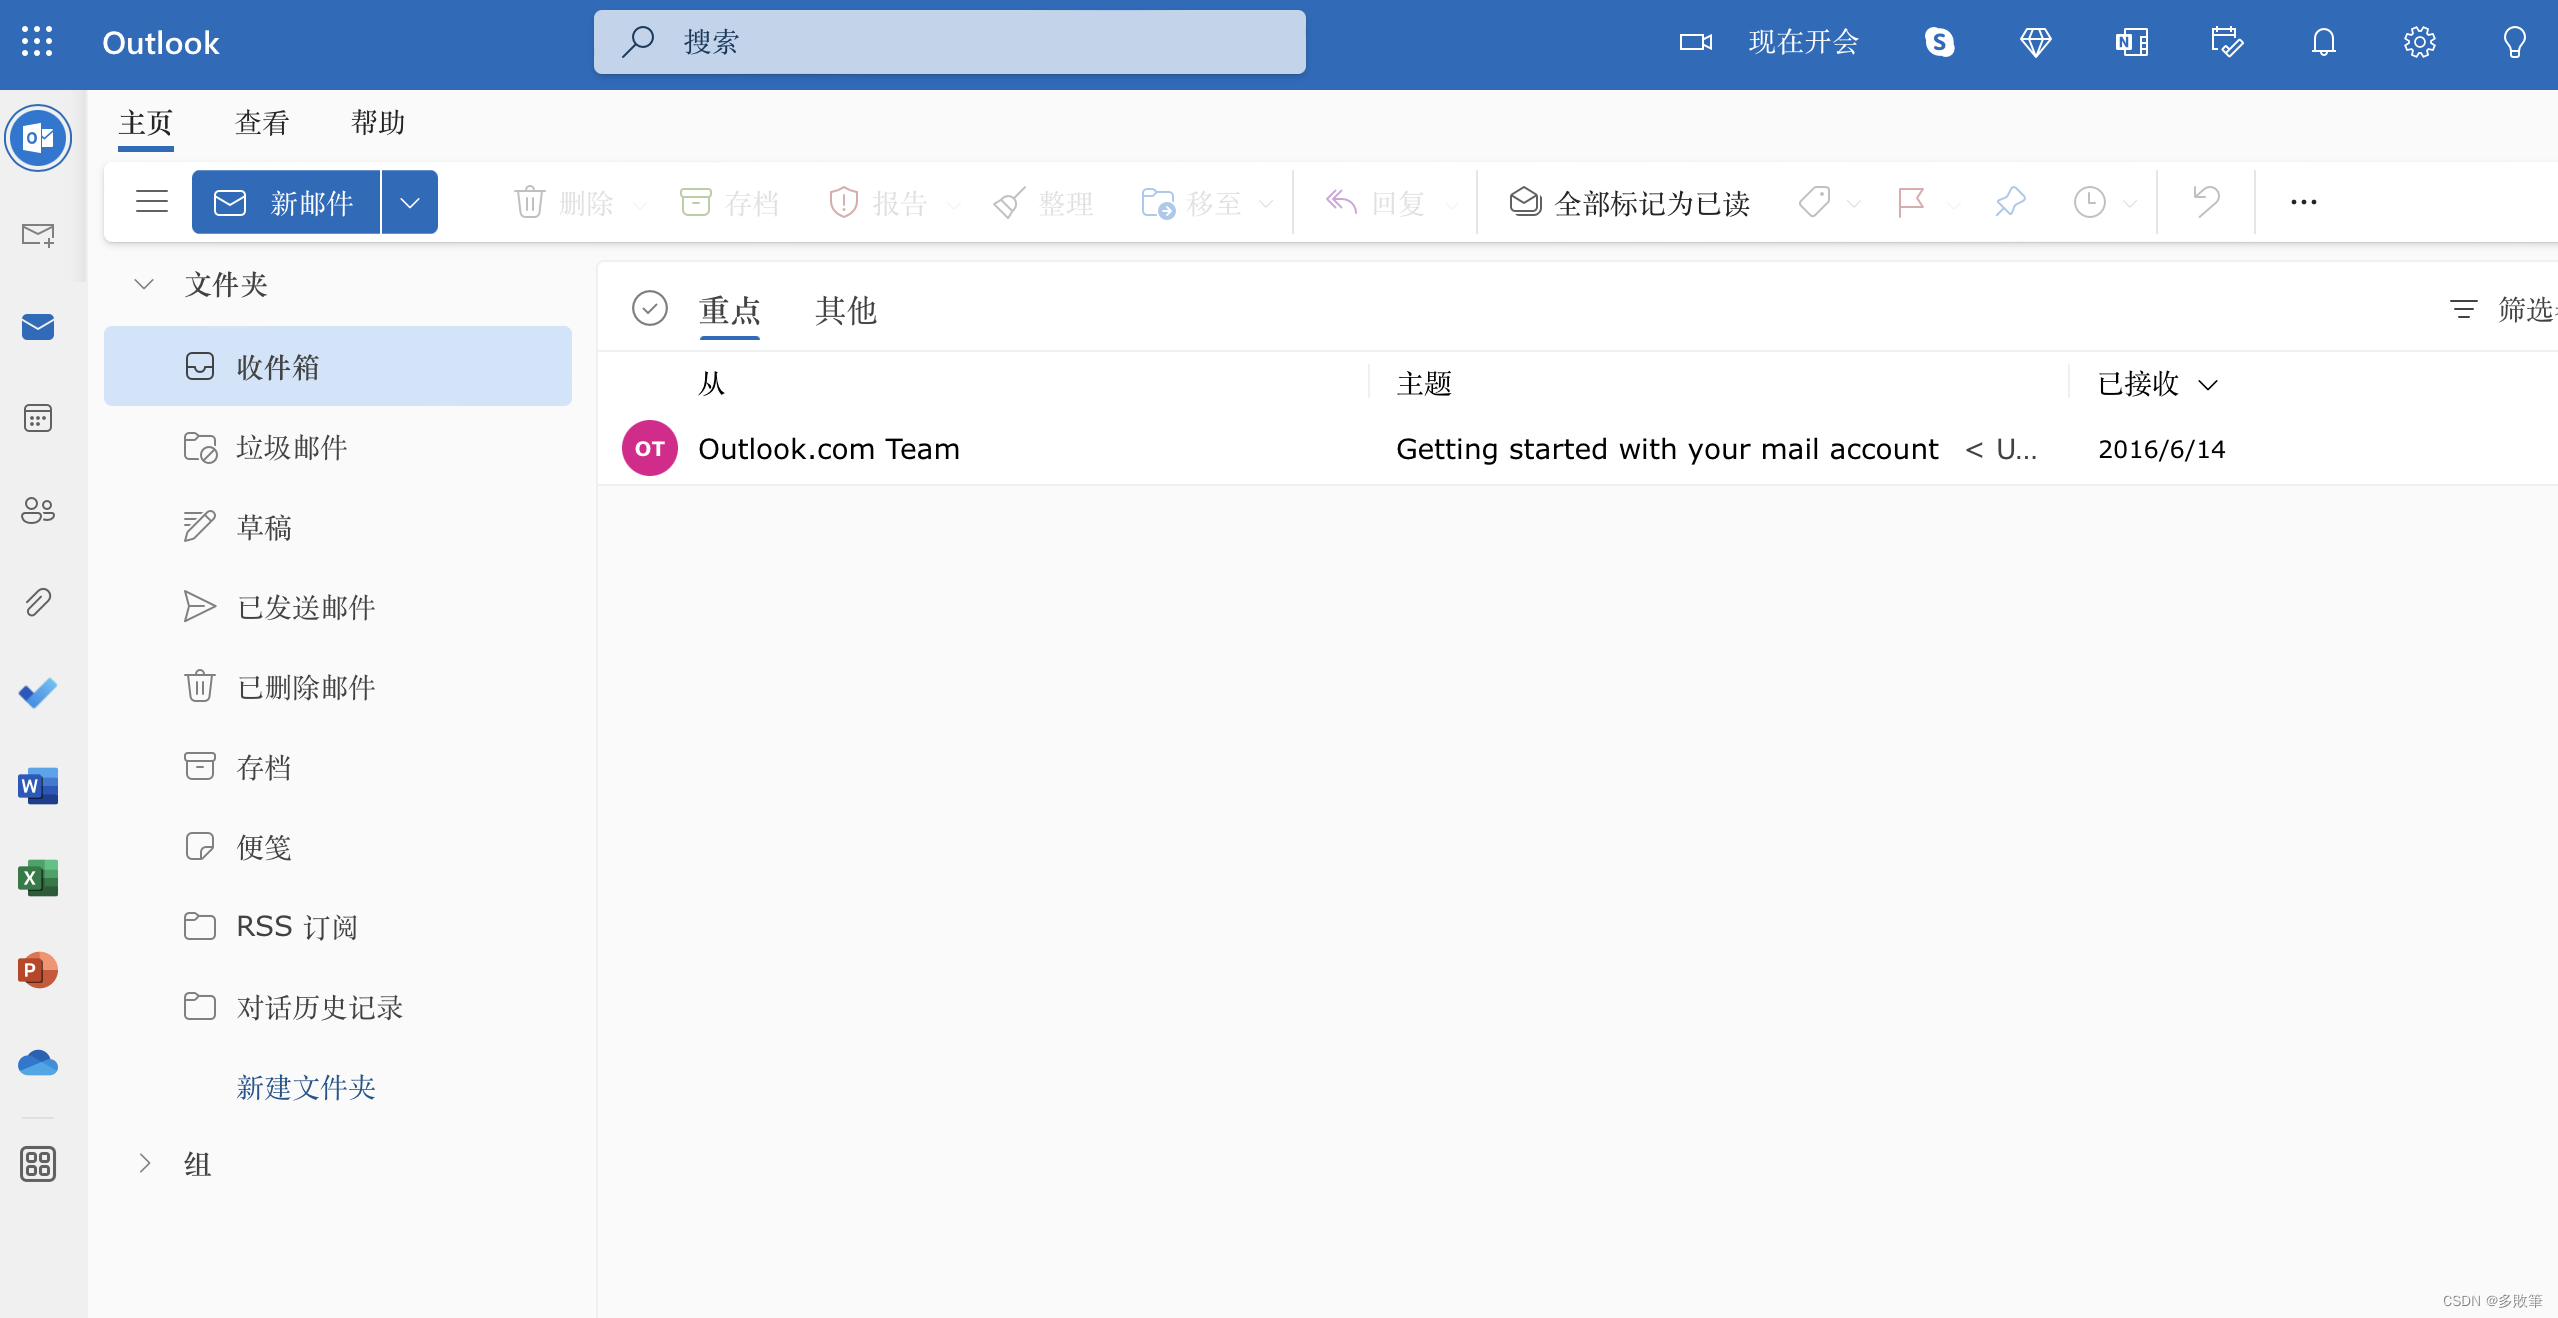Click the notifications bell icon
Image resolution: width=2558 pixels, height=1318 pixels.
[x=2323, y=42]
